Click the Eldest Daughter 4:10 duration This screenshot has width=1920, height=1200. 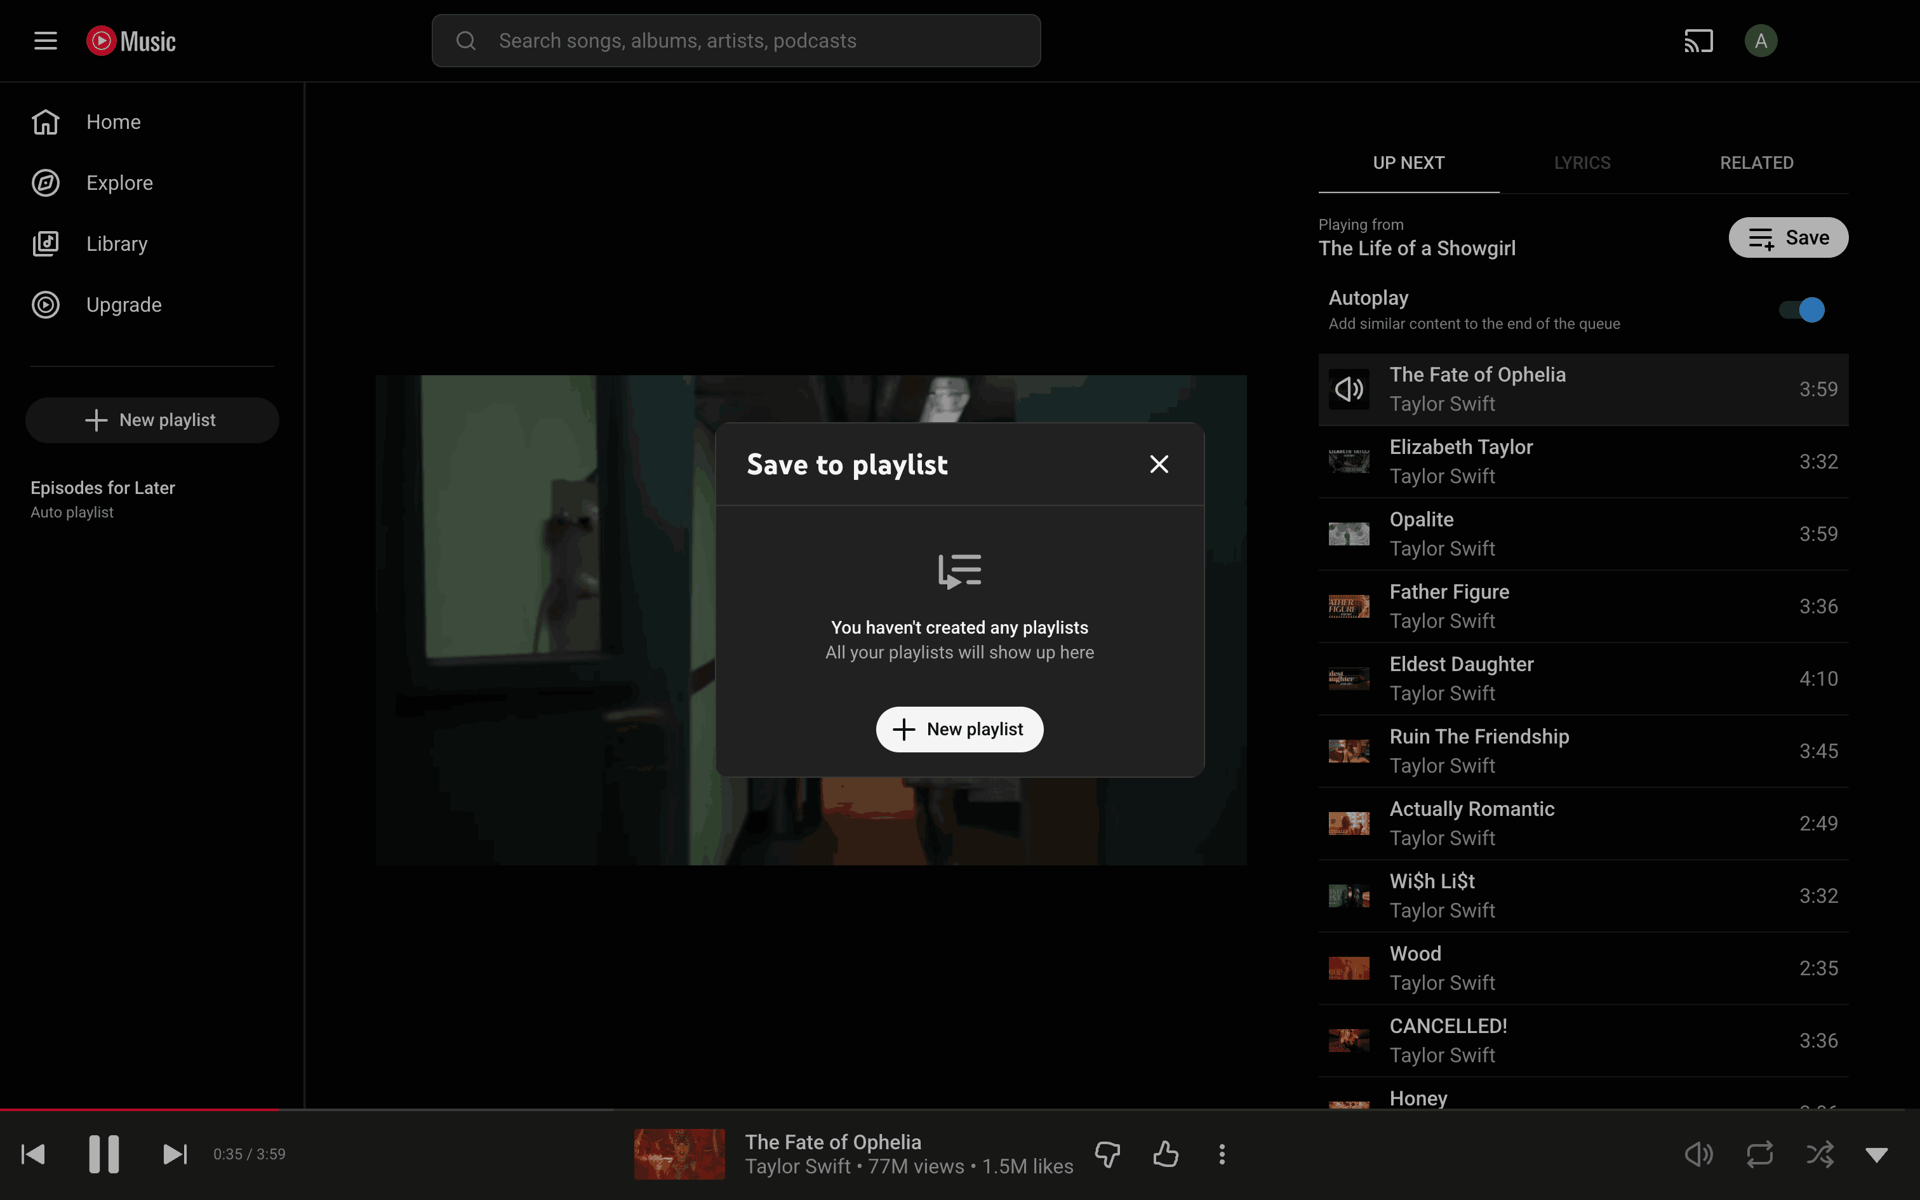coord(1818,679)
